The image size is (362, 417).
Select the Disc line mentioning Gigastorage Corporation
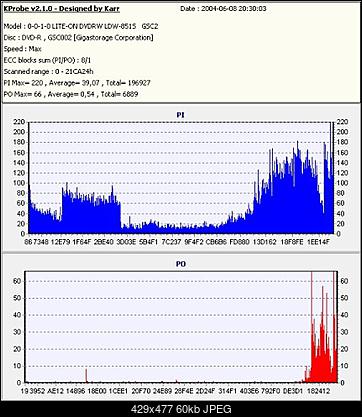78,38
